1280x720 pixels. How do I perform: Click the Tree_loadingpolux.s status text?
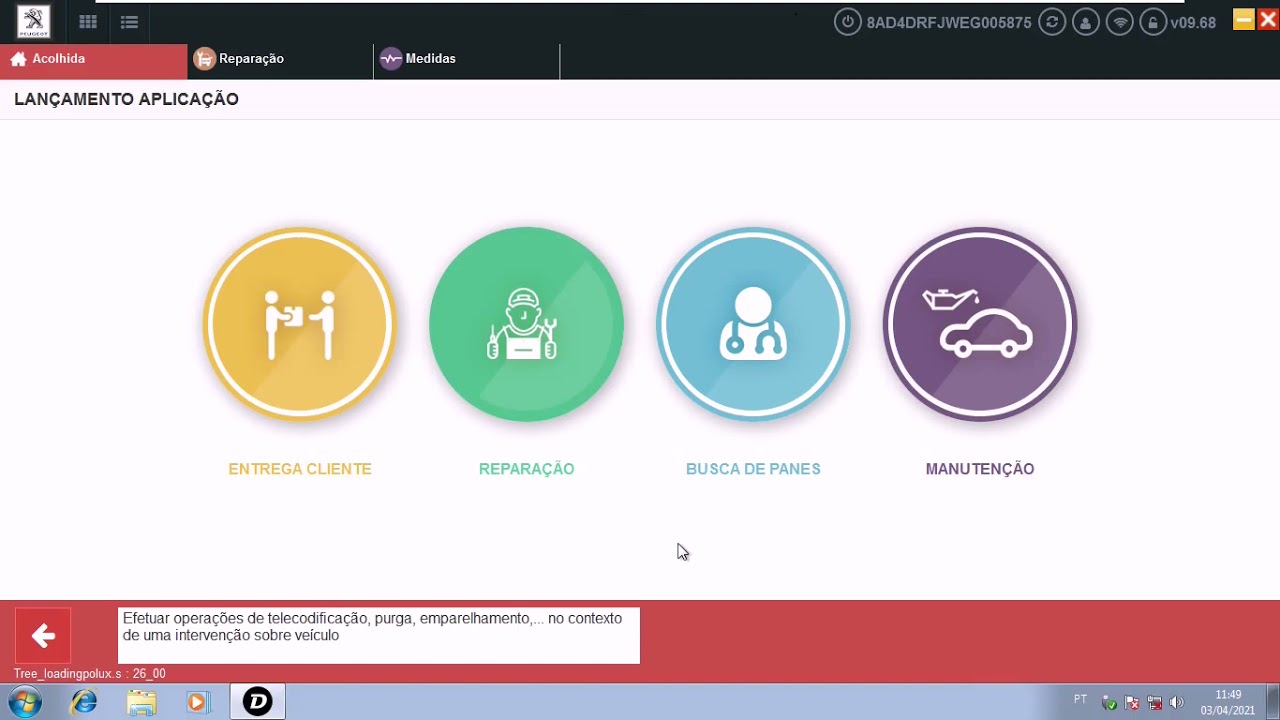[90, 674]
